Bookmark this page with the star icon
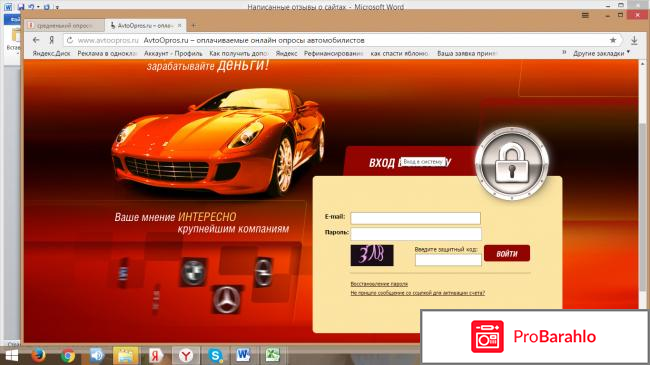The image size is (650, 365). [x=613, y=40]
